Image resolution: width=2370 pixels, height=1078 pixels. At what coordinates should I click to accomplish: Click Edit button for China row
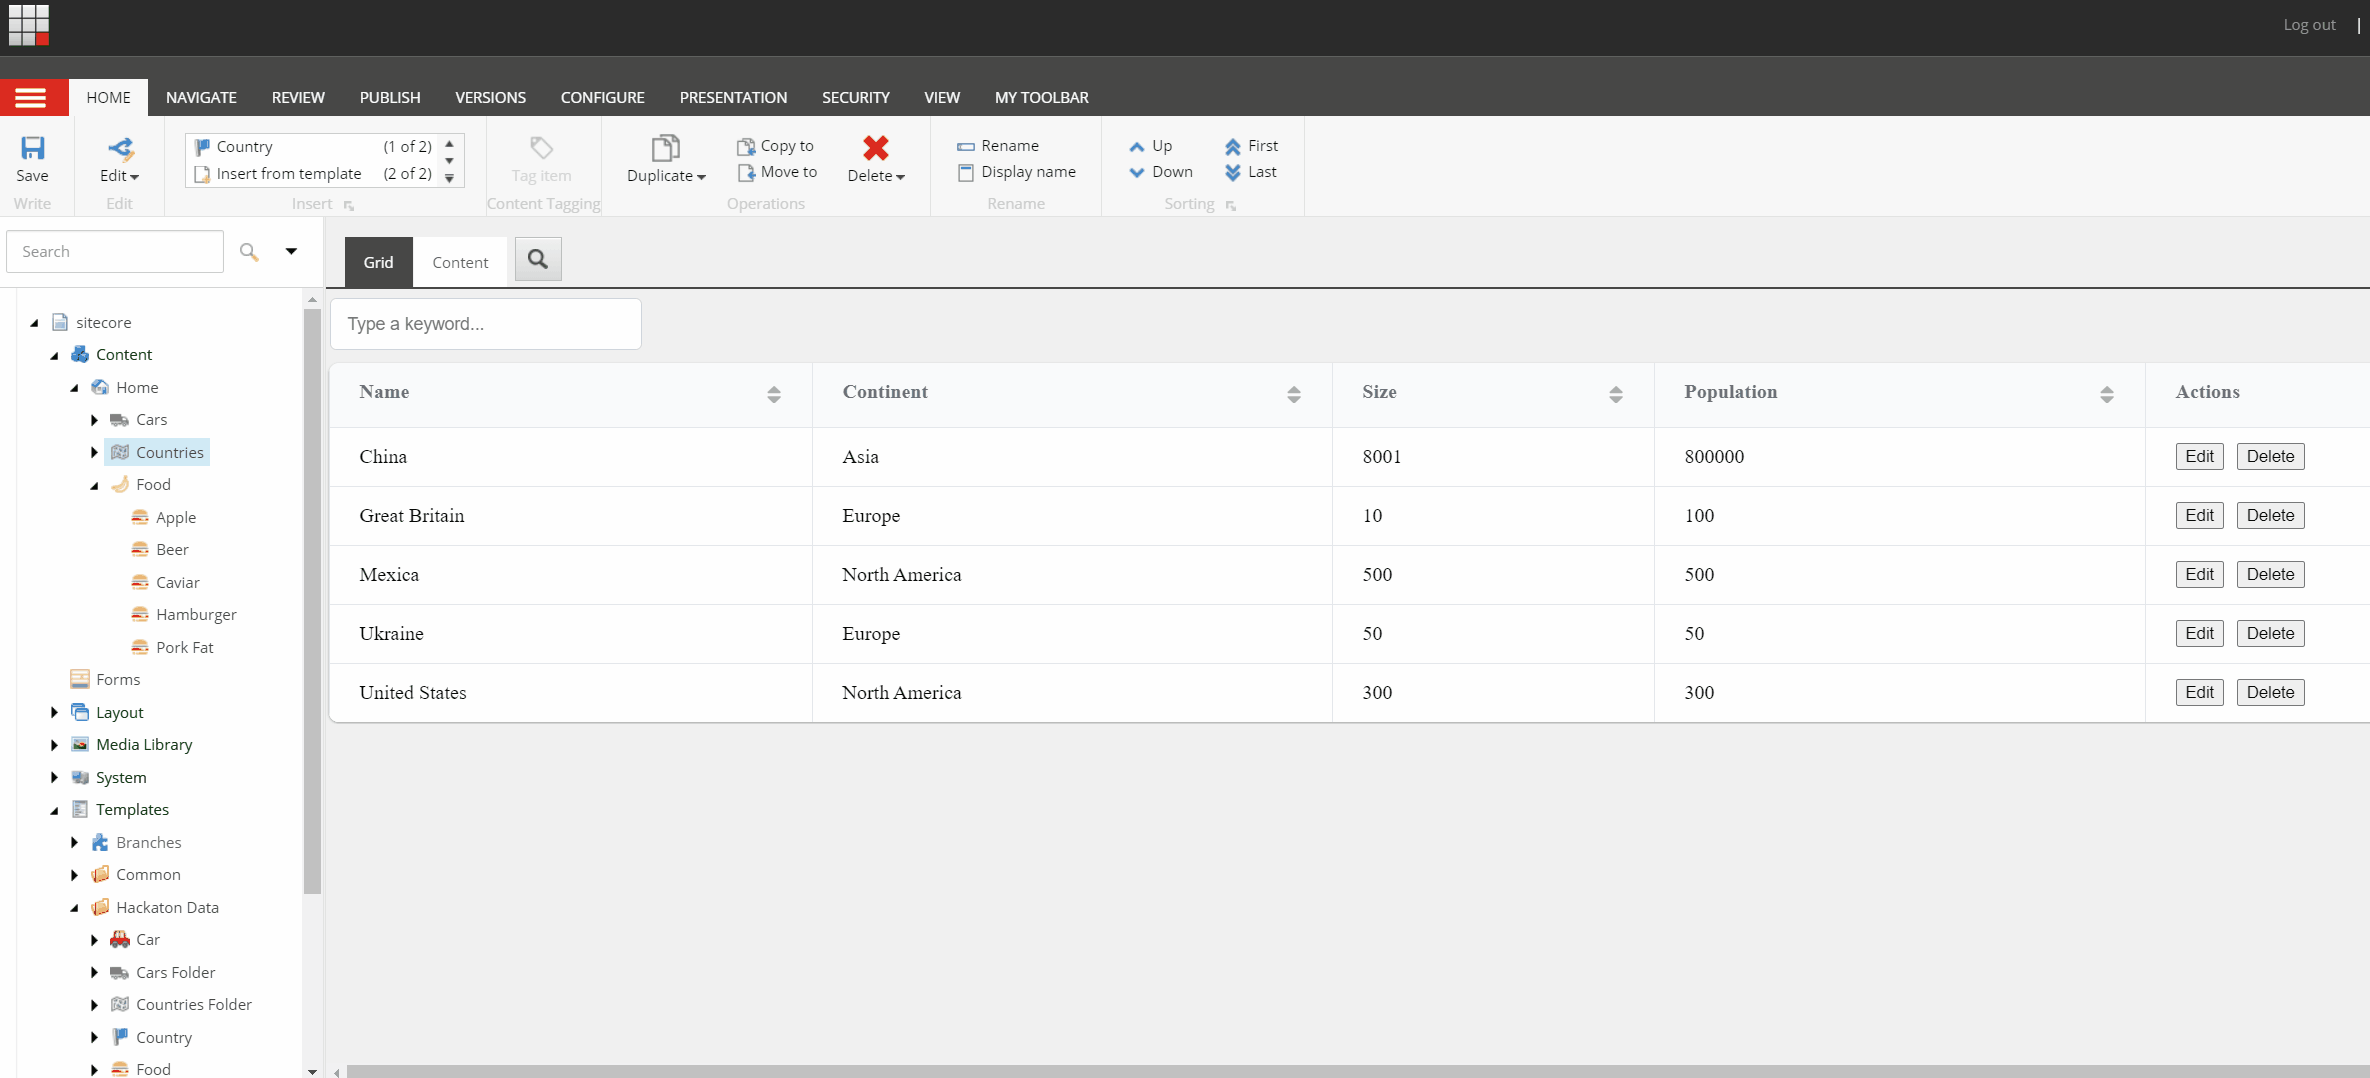pos(2199,456)
